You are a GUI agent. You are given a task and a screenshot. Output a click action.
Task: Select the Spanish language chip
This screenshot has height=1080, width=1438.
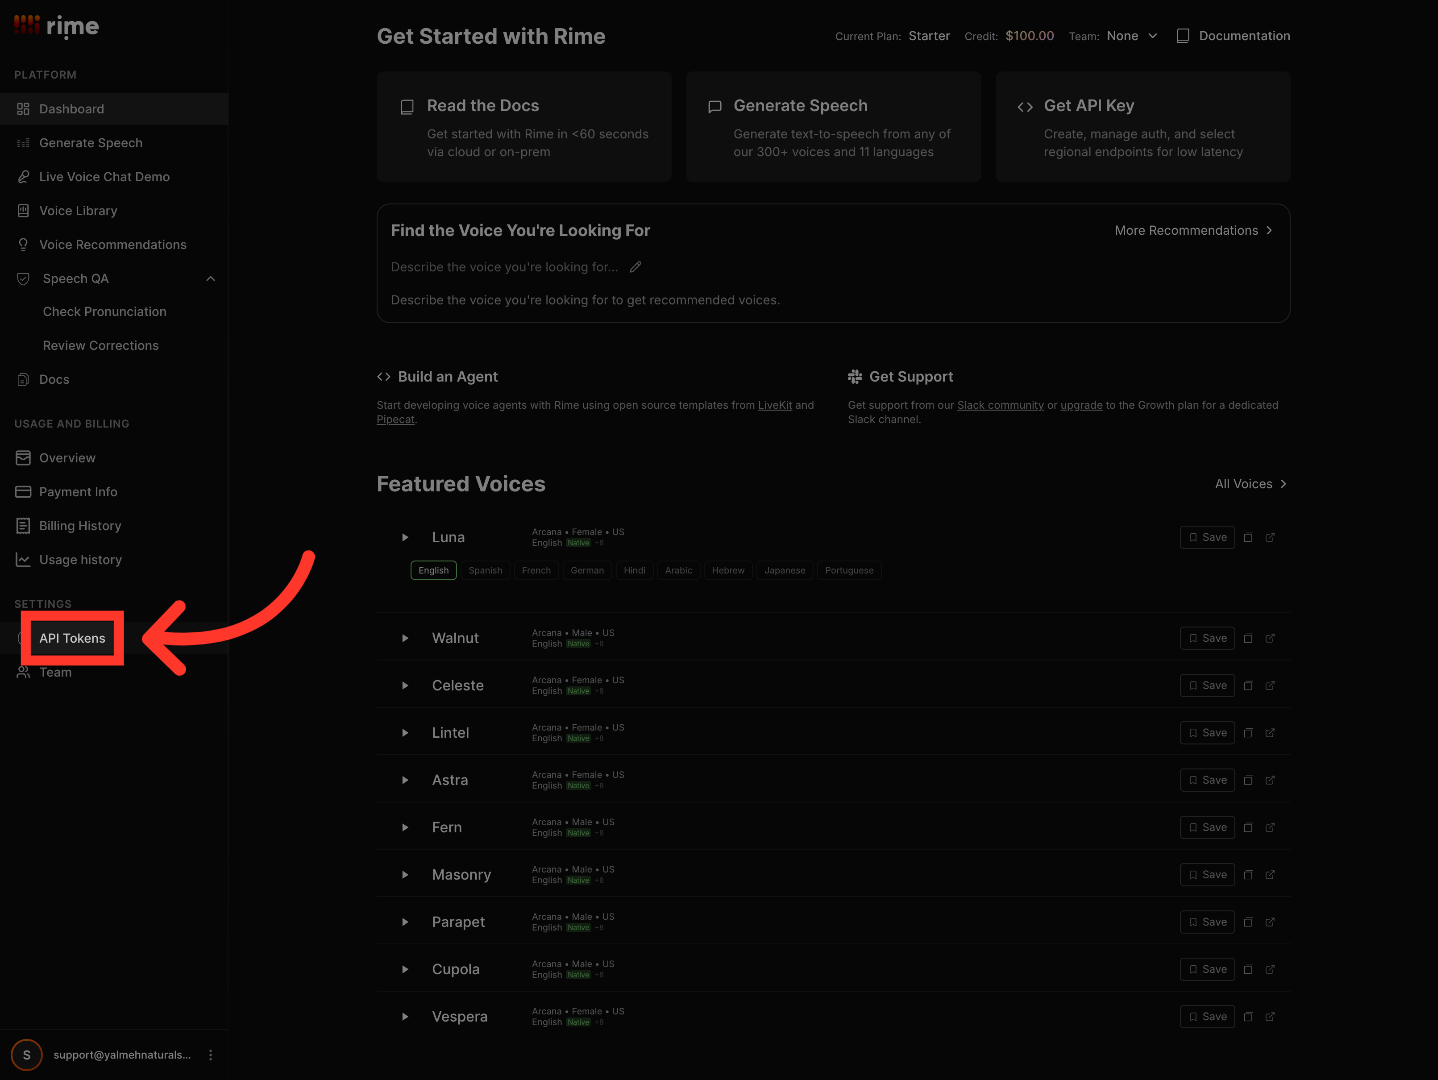pos(486,571)
